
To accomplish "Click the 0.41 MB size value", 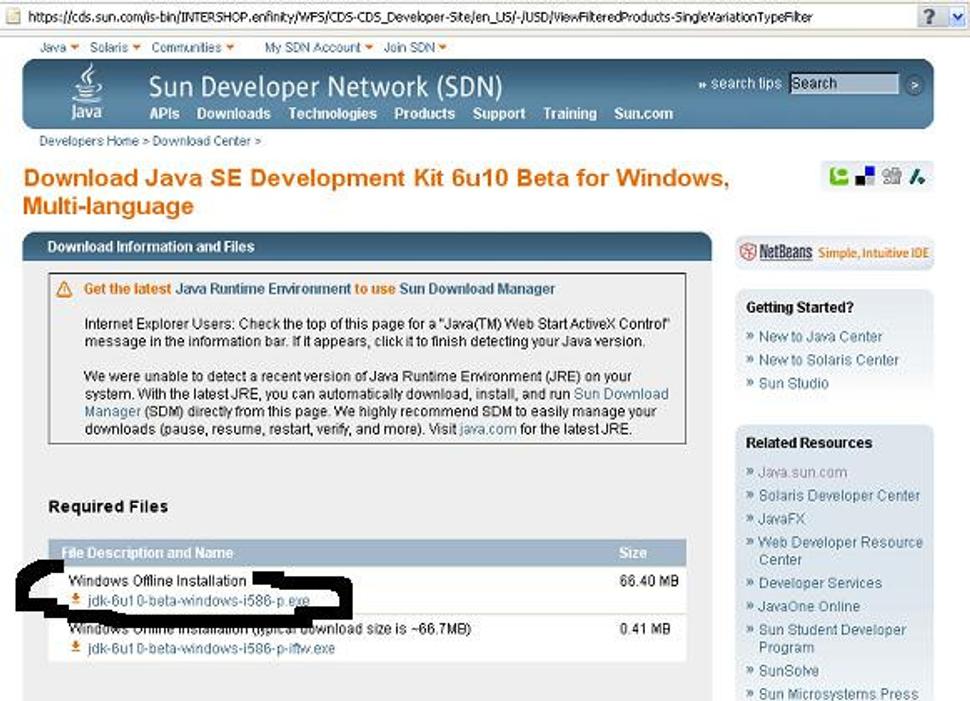I will (645, 629).
